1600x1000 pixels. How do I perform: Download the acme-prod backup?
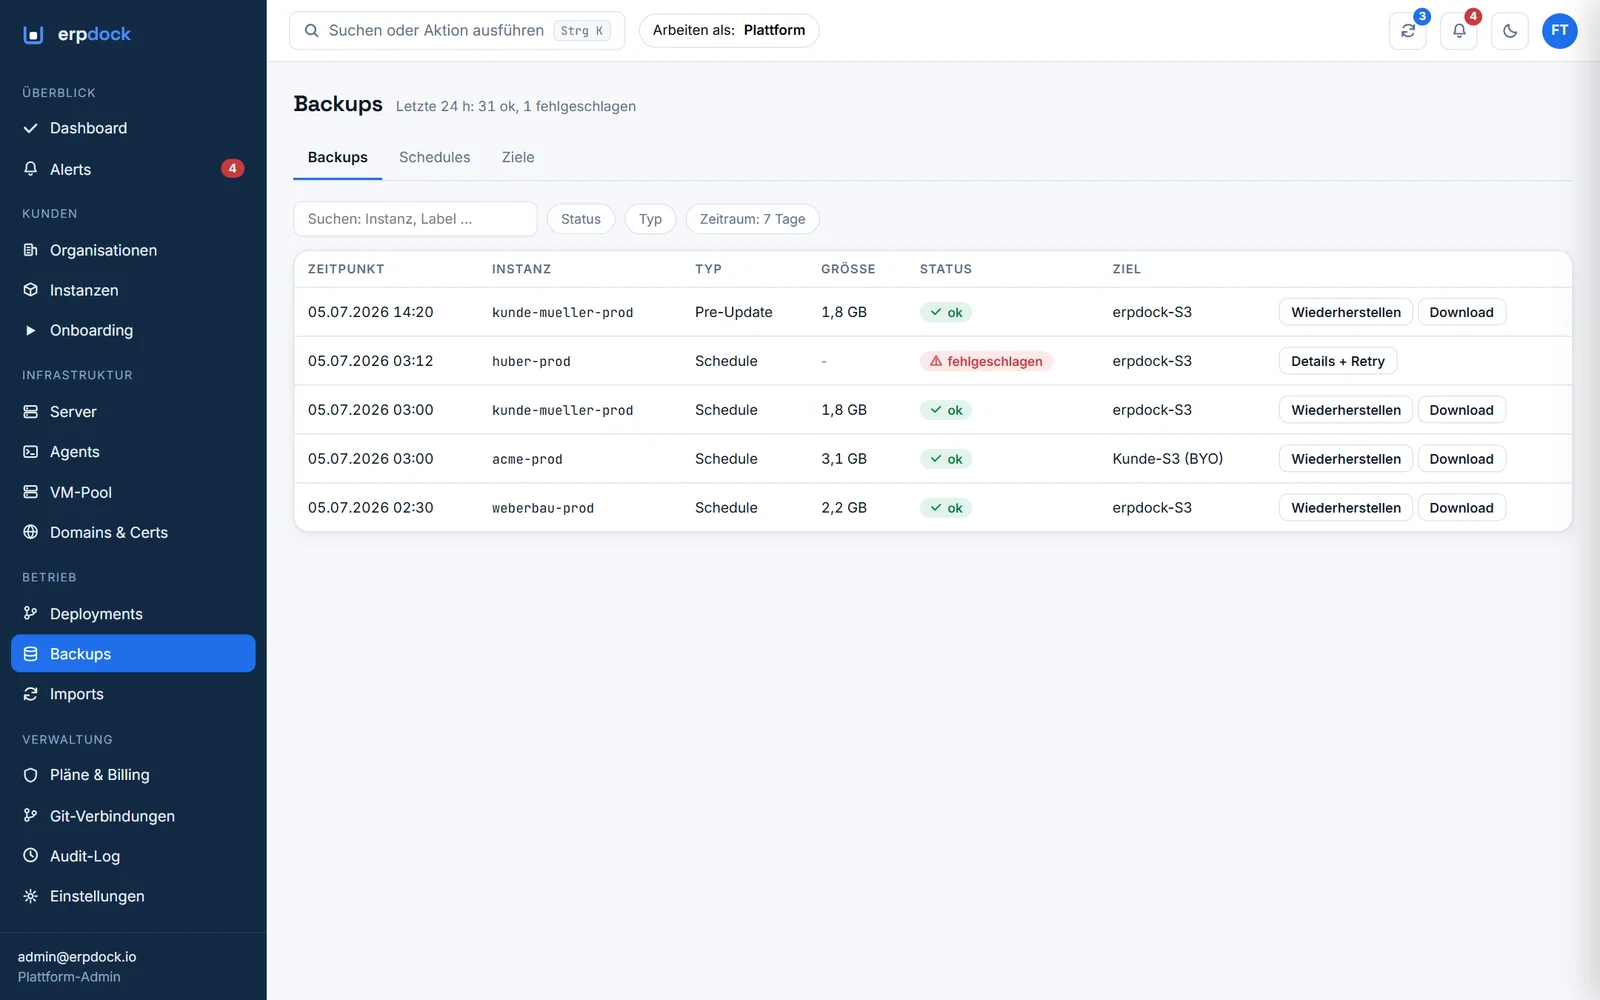[x=1462, y=459]
